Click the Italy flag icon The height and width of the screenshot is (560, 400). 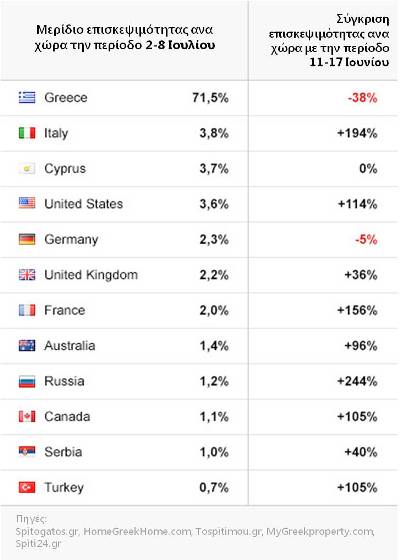click(x=27, y=133)
